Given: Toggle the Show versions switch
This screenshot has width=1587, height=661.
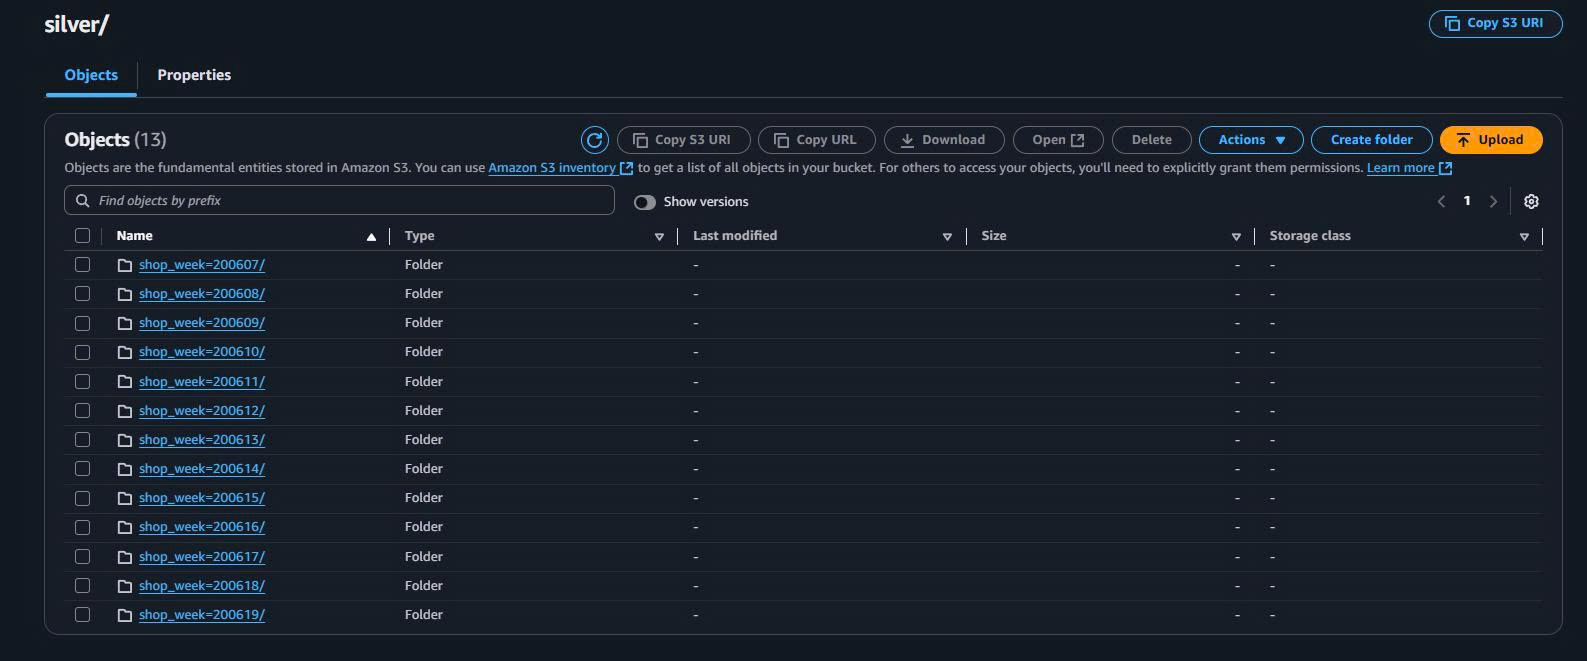Looking at the screenshot, I should [645, 202].
